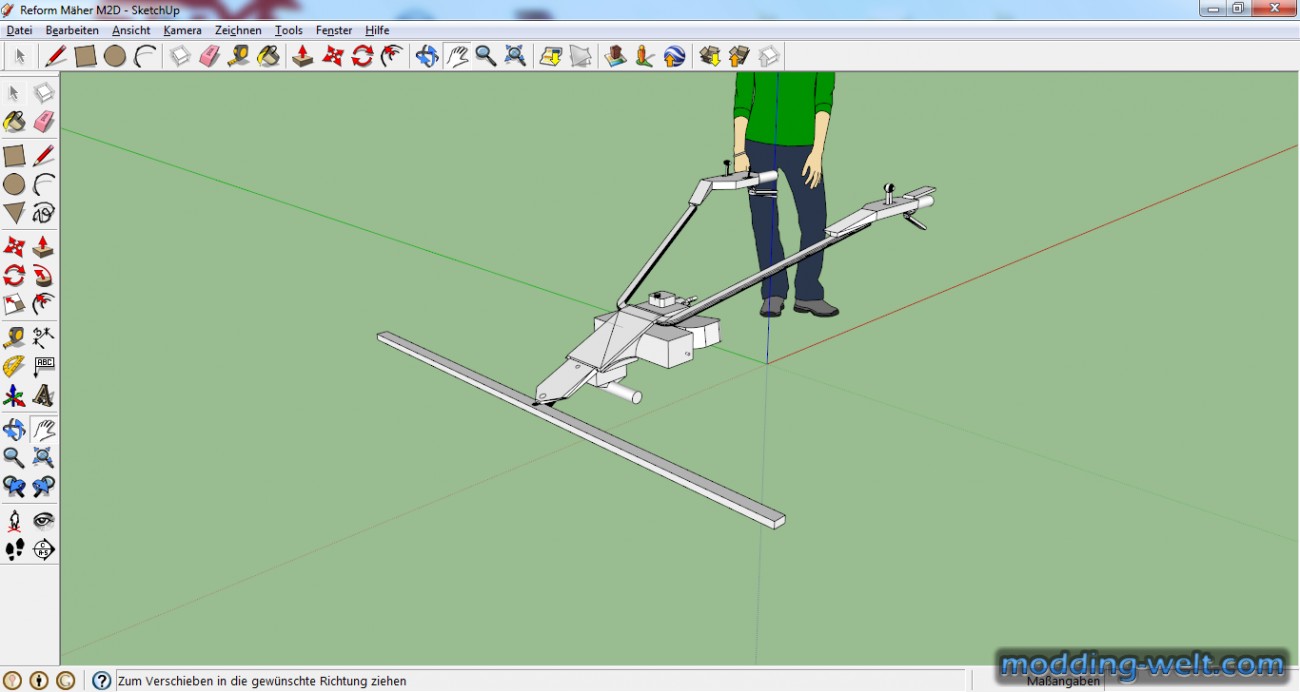The width and height of the screenshot is (1300, 692).
Task: Click the Pan hand in left palette
Action: tap(43, 429)
